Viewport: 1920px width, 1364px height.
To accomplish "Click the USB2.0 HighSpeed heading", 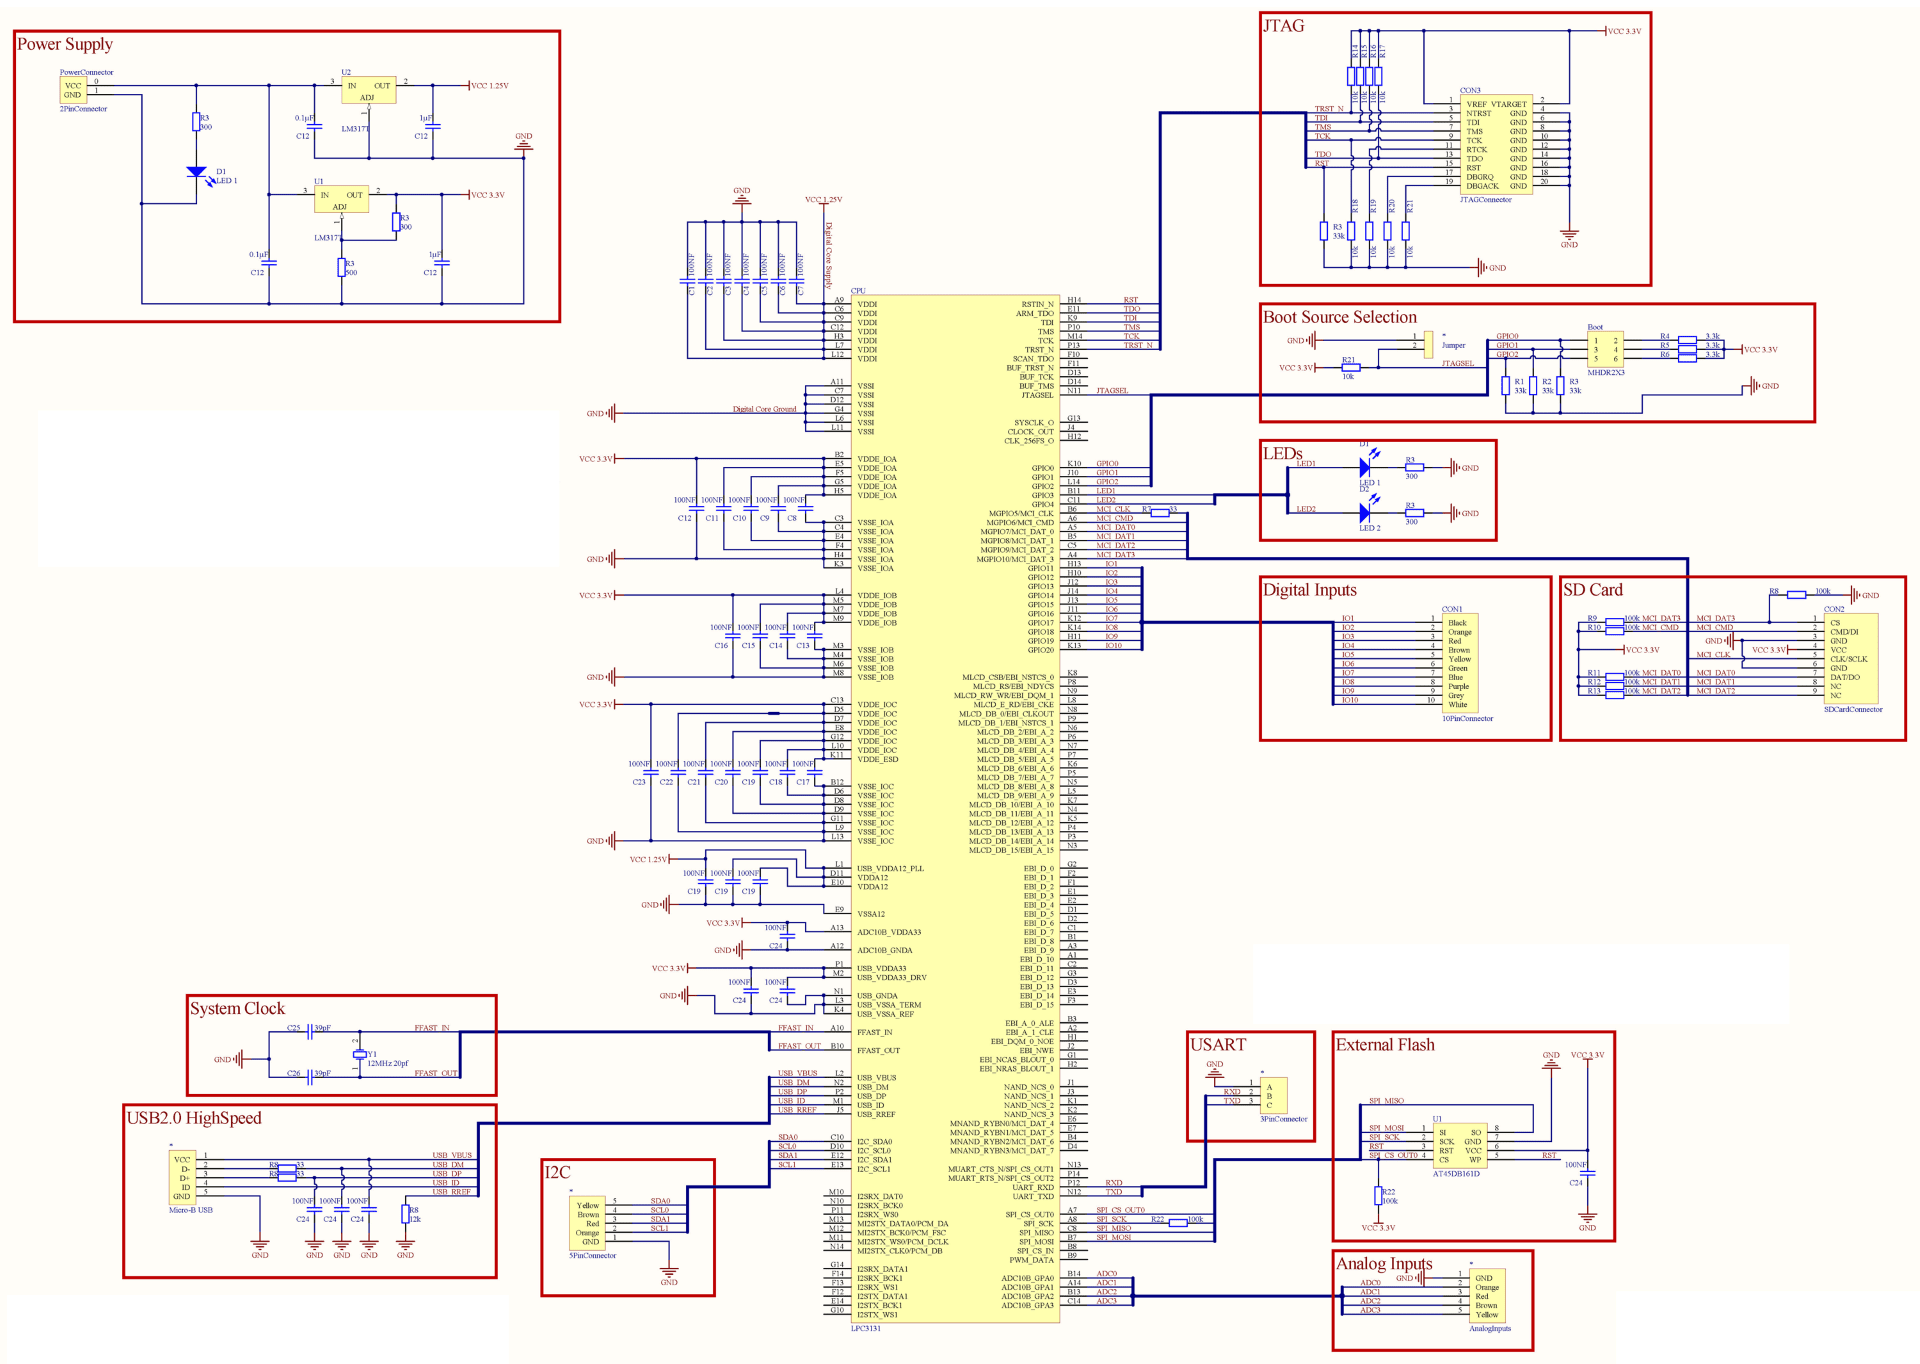I will tap(193, 1118).
